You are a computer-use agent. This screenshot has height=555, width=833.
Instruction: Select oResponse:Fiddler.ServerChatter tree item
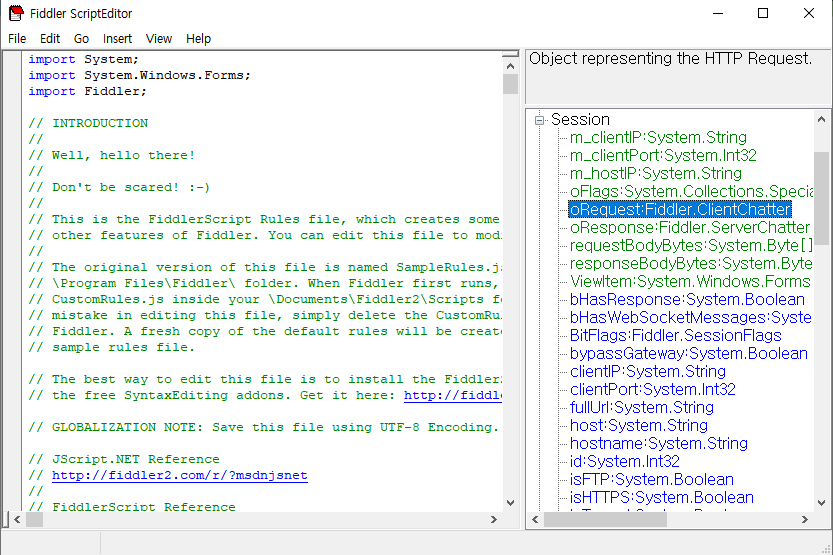click(x=690, y=228)
